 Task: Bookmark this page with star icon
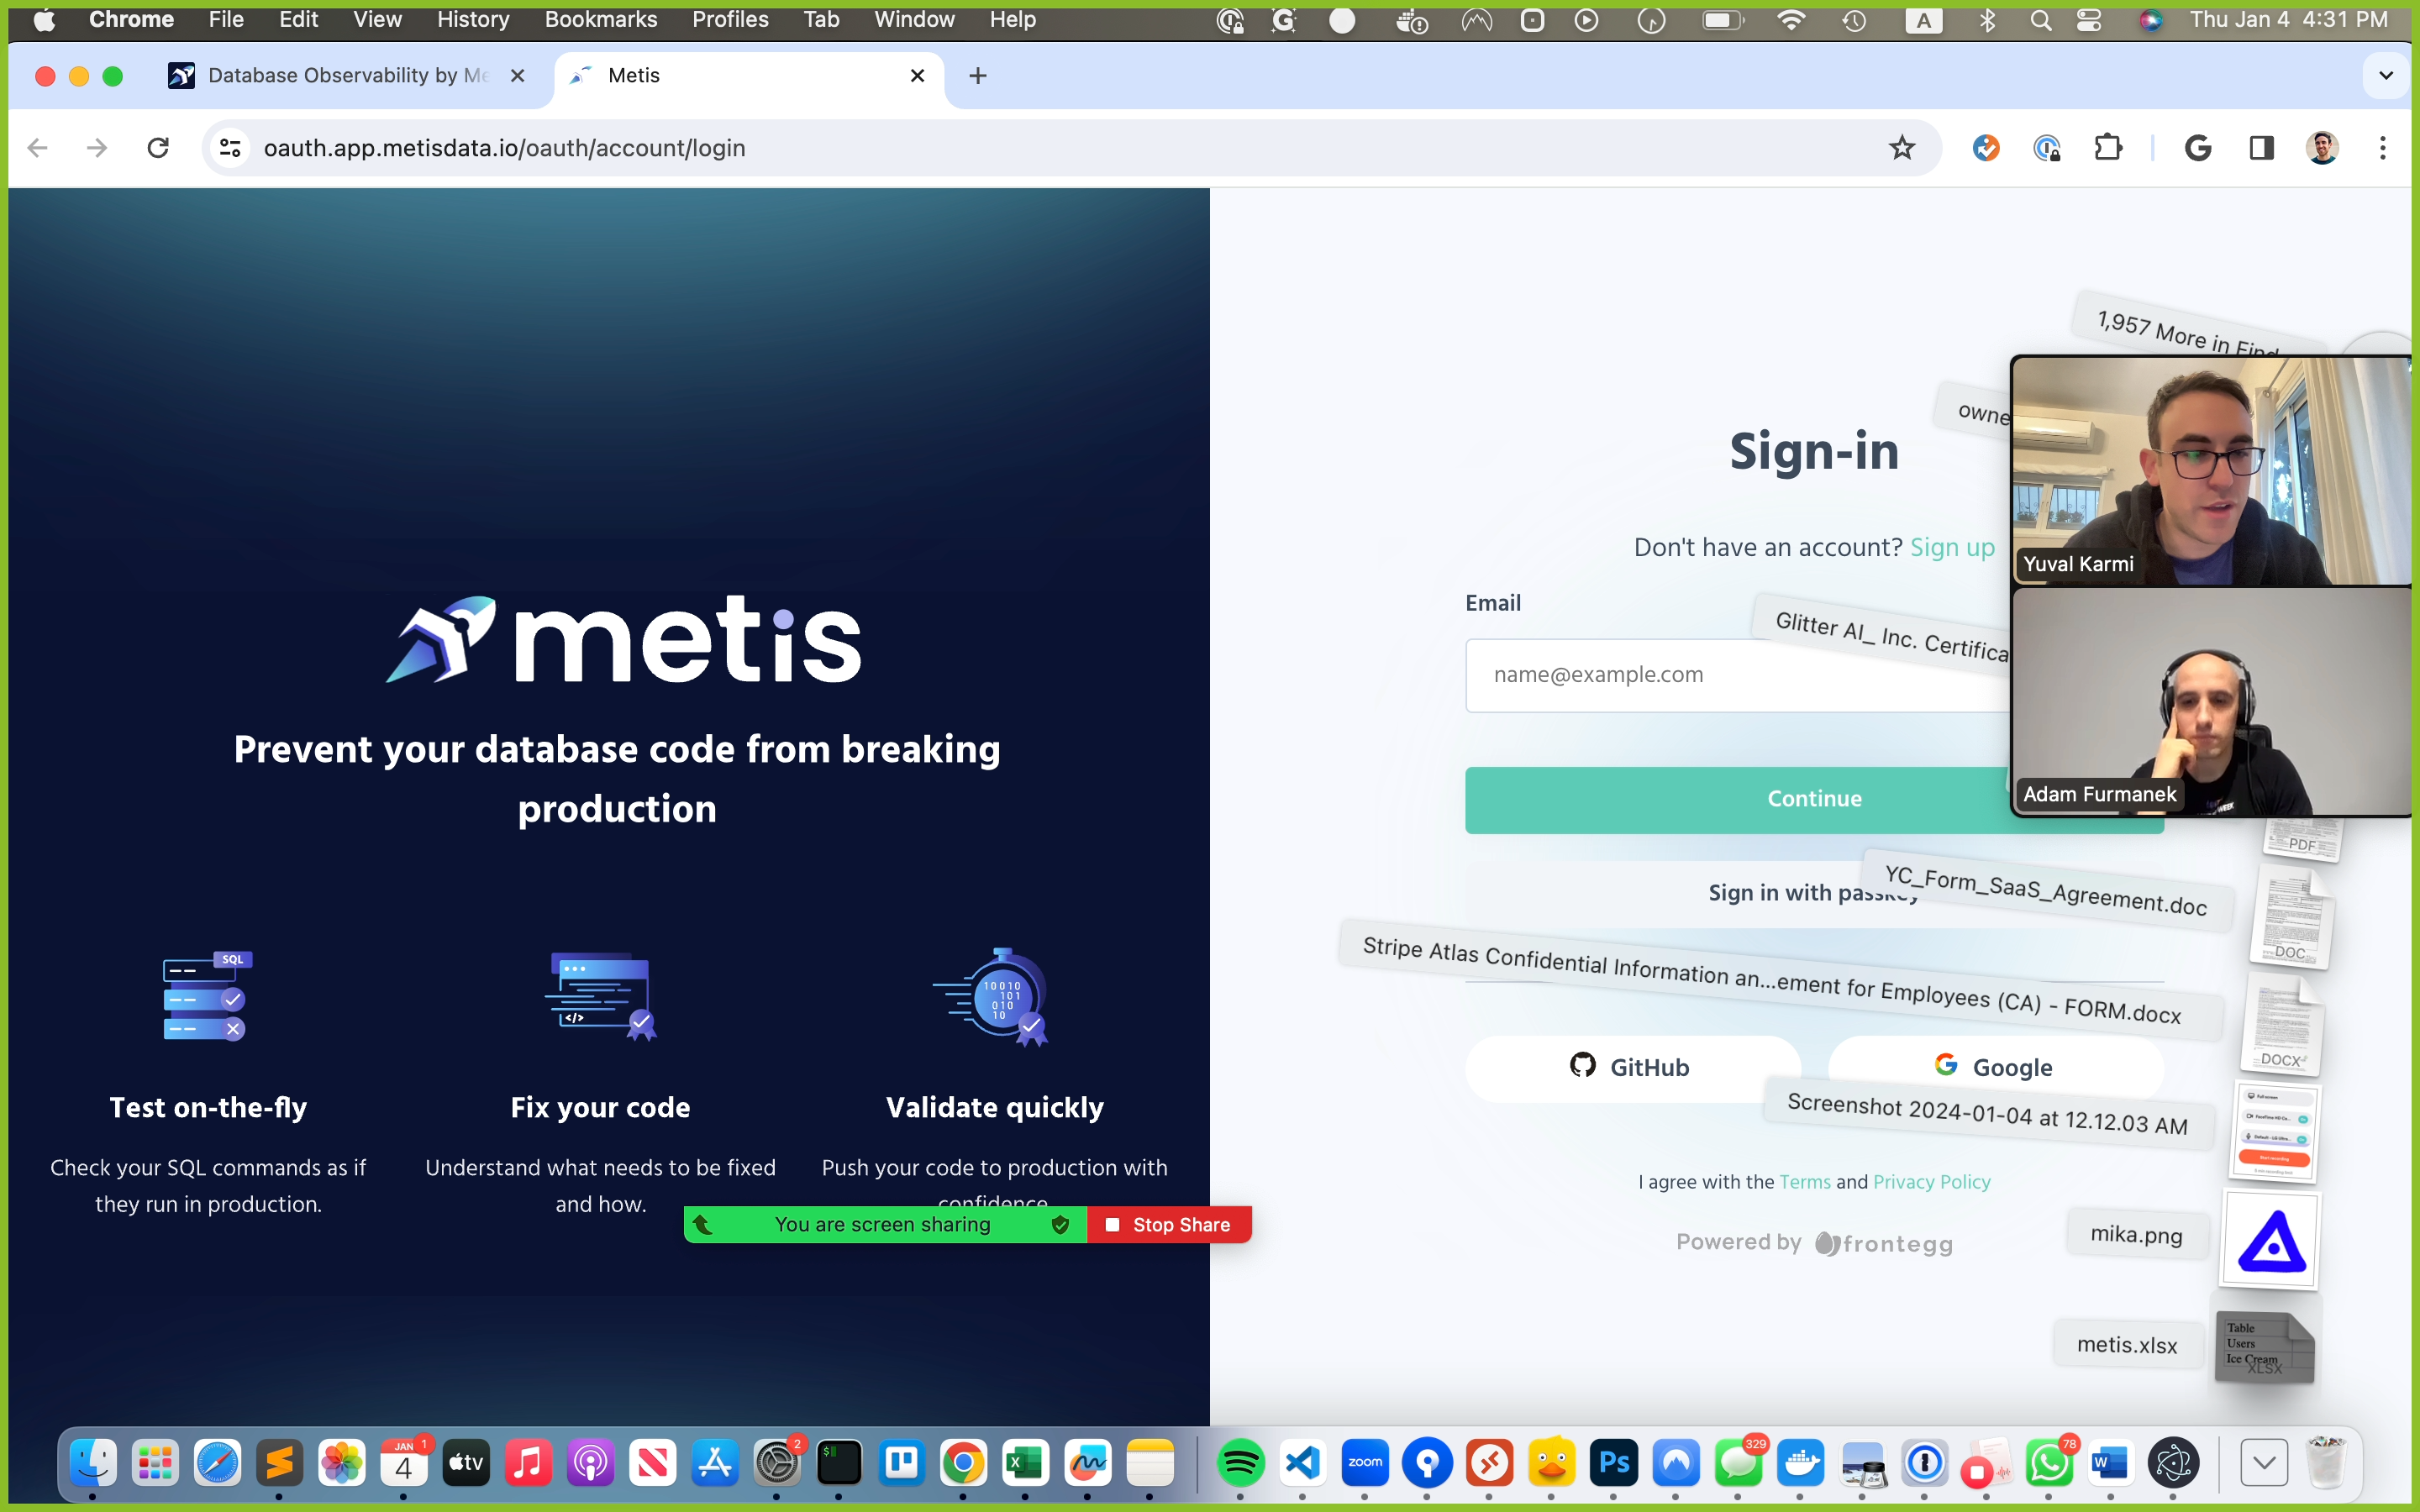point(1901,148)
